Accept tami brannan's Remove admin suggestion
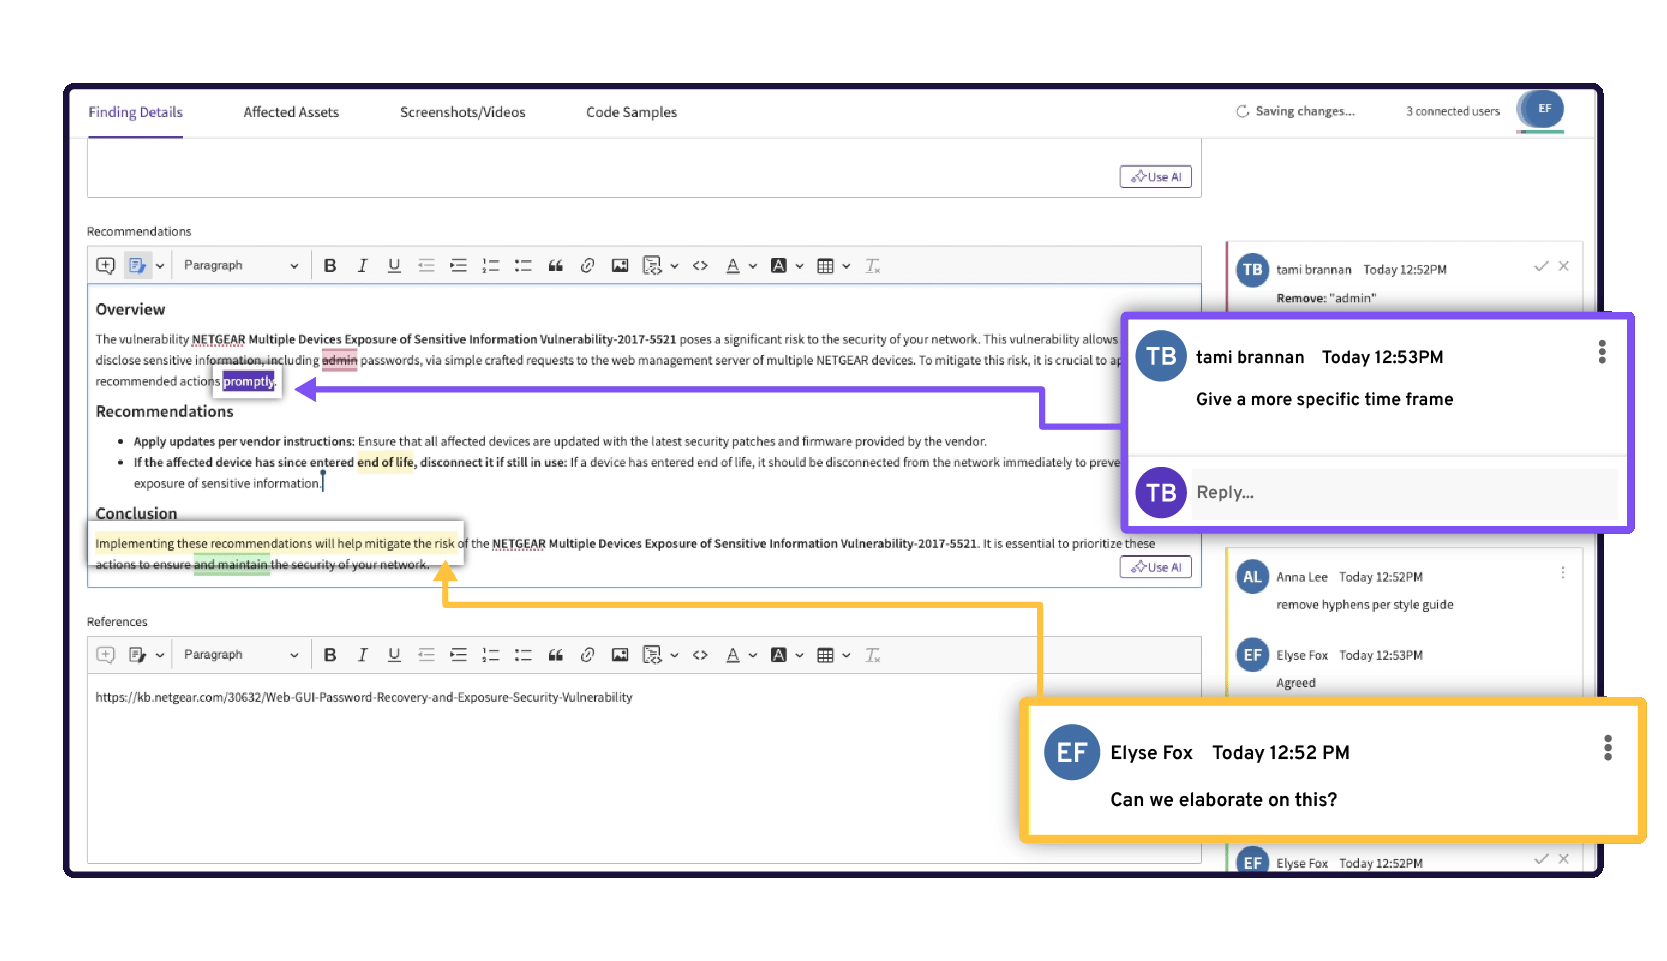Screen dimensions: 1667x961 [1540, 266]
